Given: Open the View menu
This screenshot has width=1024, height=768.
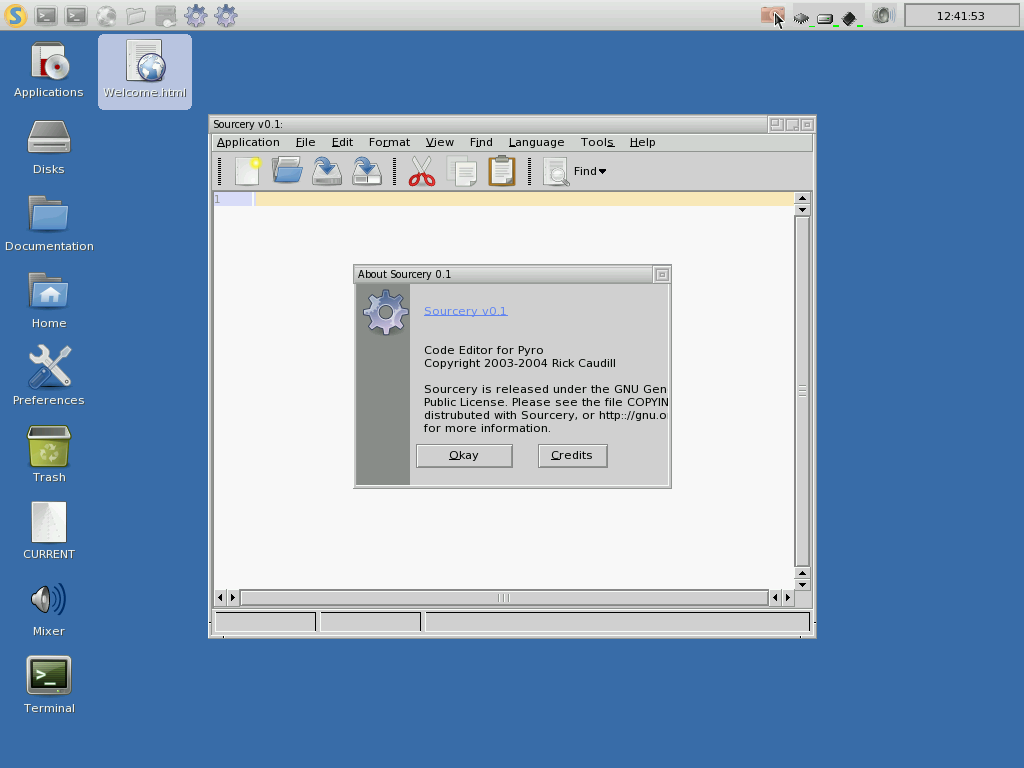Looking at the screenshot, I should coord(440,142).
